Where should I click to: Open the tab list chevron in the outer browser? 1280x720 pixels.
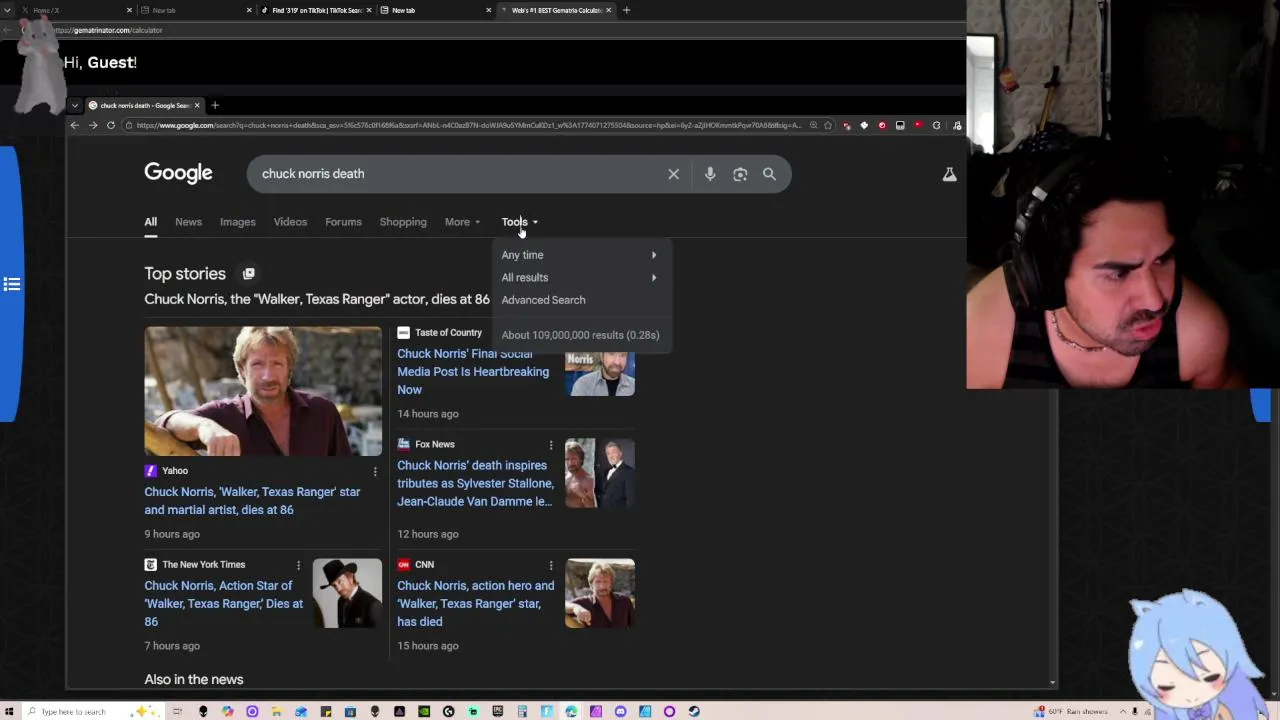8,10
